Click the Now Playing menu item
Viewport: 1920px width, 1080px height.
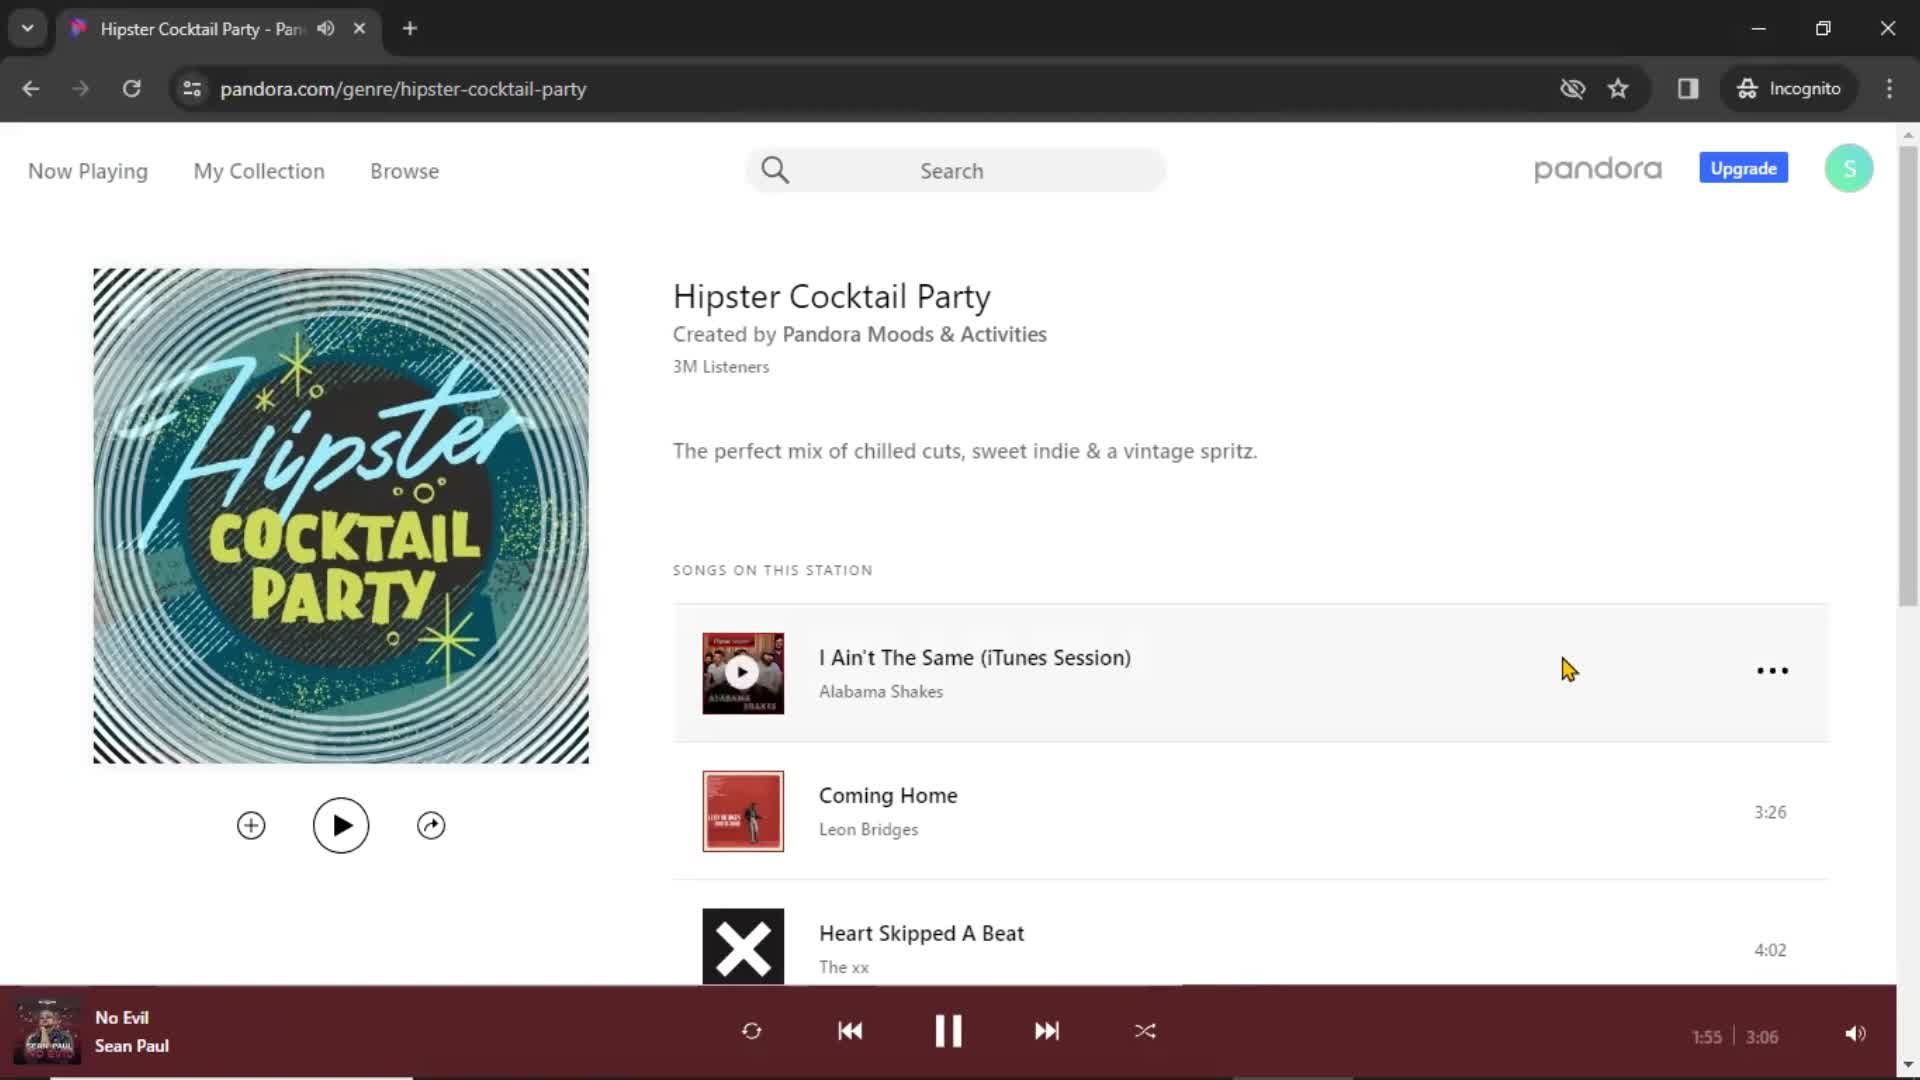coord(87,170)
